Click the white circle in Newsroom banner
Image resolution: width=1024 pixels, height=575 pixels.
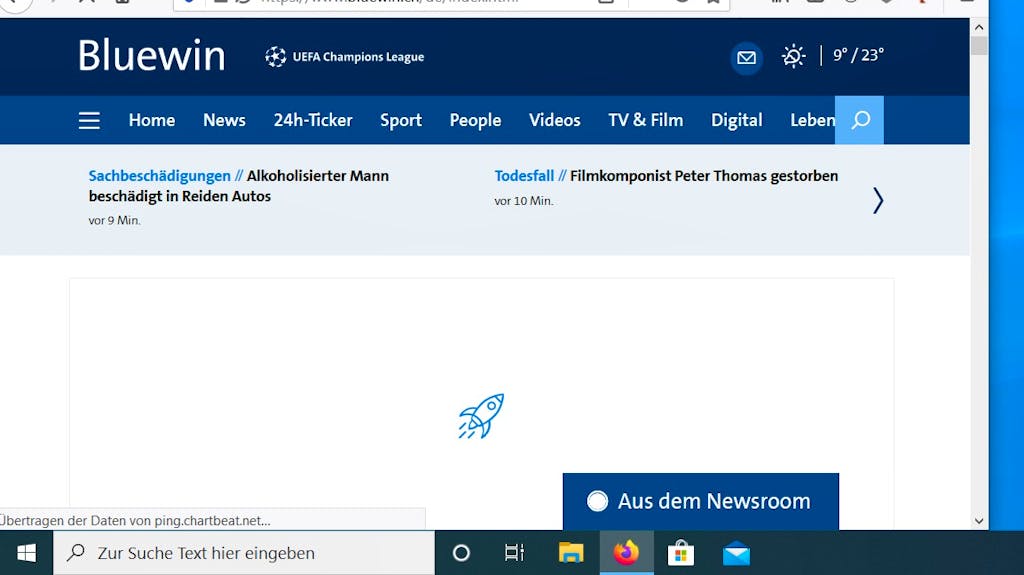point(597,501)
